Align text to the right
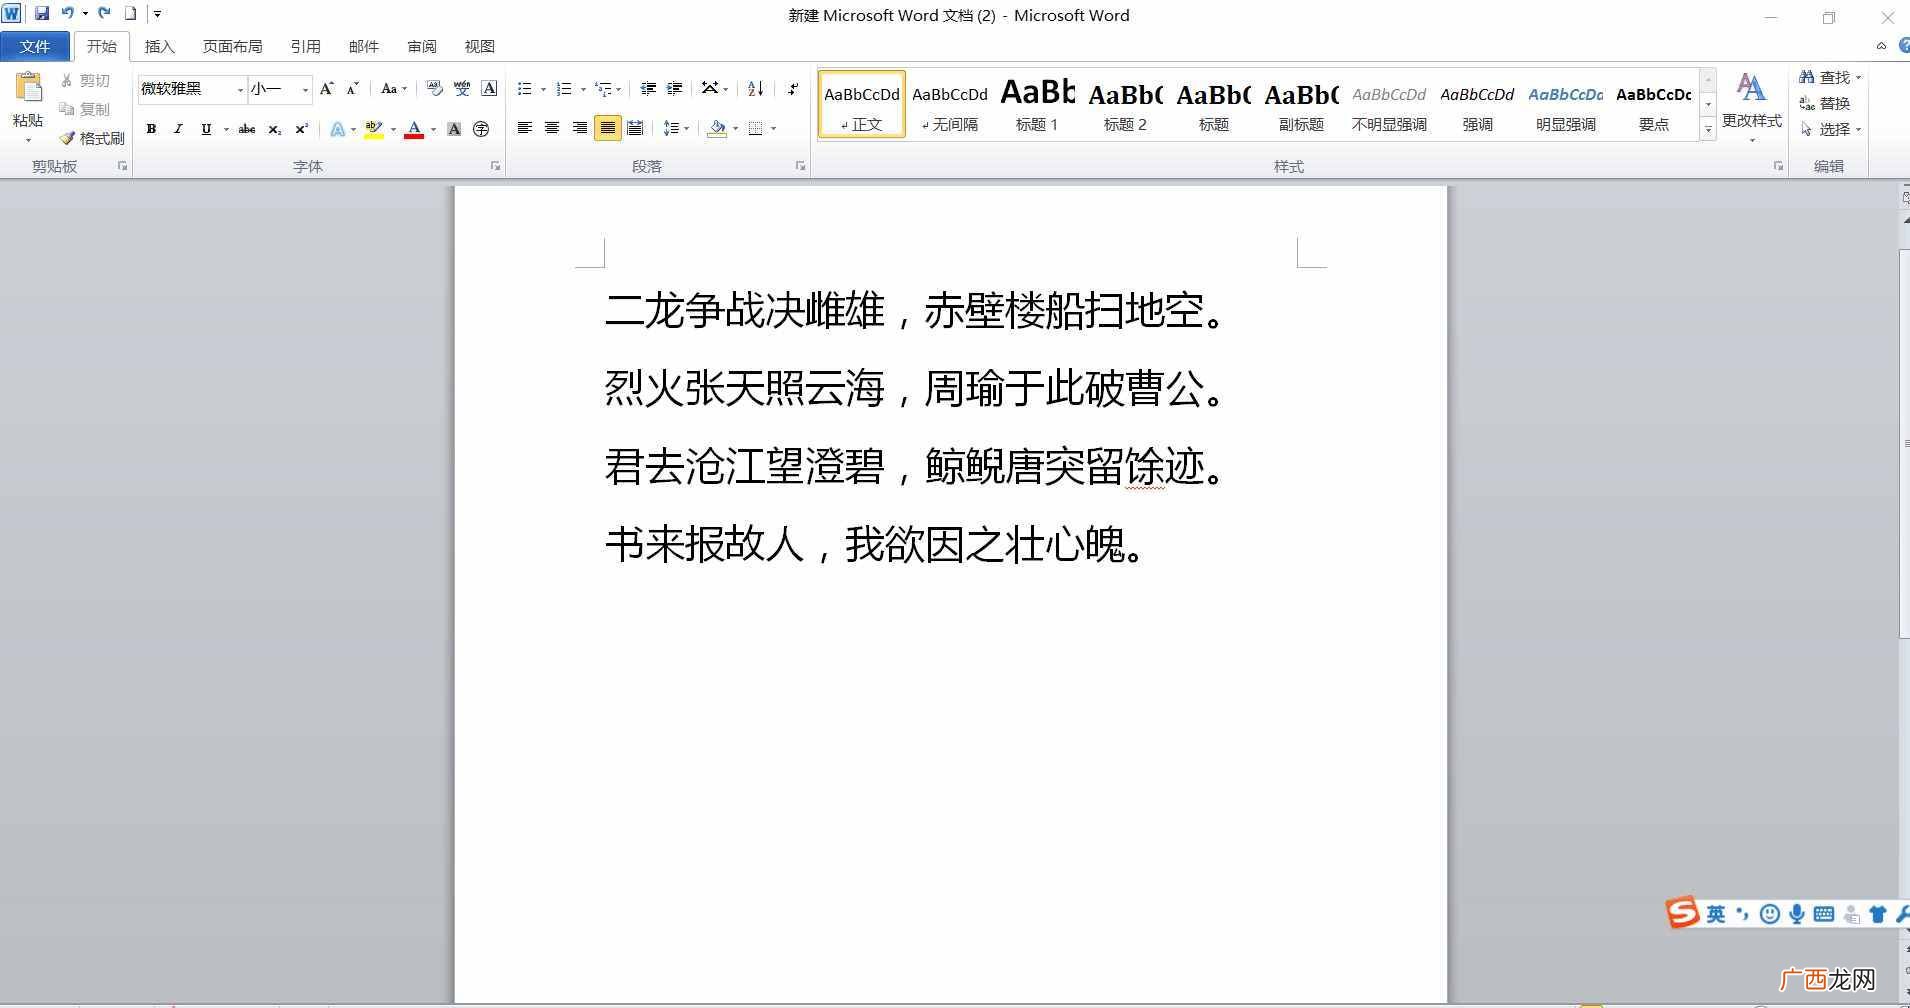Viewport: 1910px width, 1008px height. point(579,128)
